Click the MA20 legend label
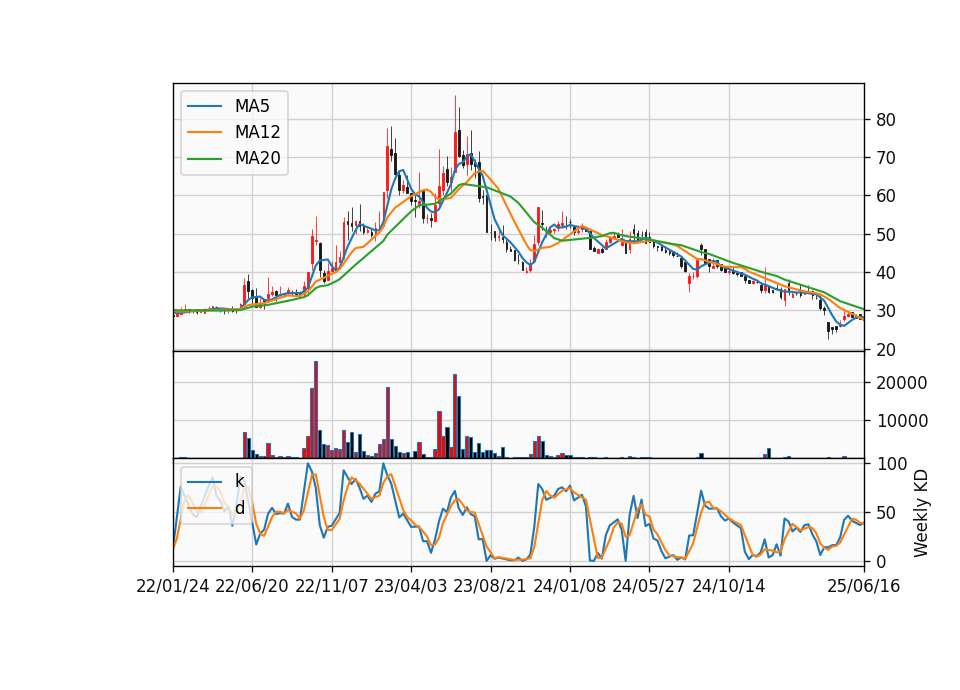Viewport: 960px width, 690px height. point(257,158)
